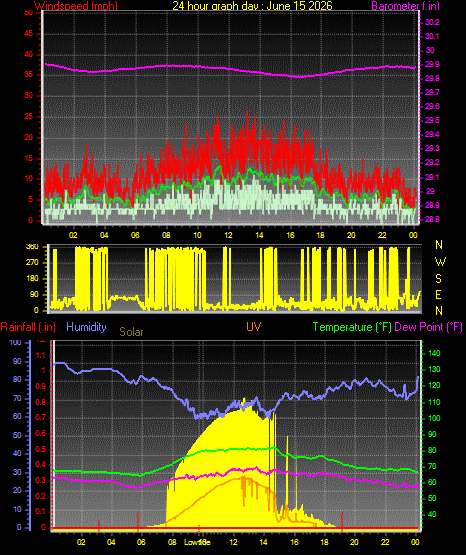Screen dimensions: 466x555
Task: Click the "30.1" barometer axis value
Action: [432, 36]
